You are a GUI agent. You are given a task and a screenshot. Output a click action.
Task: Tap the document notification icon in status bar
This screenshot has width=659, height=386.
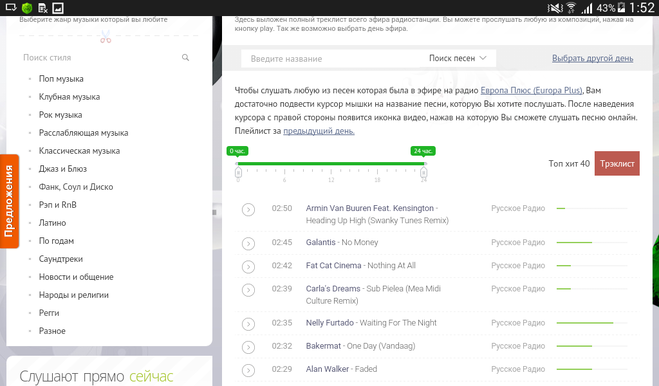(42, 8)
